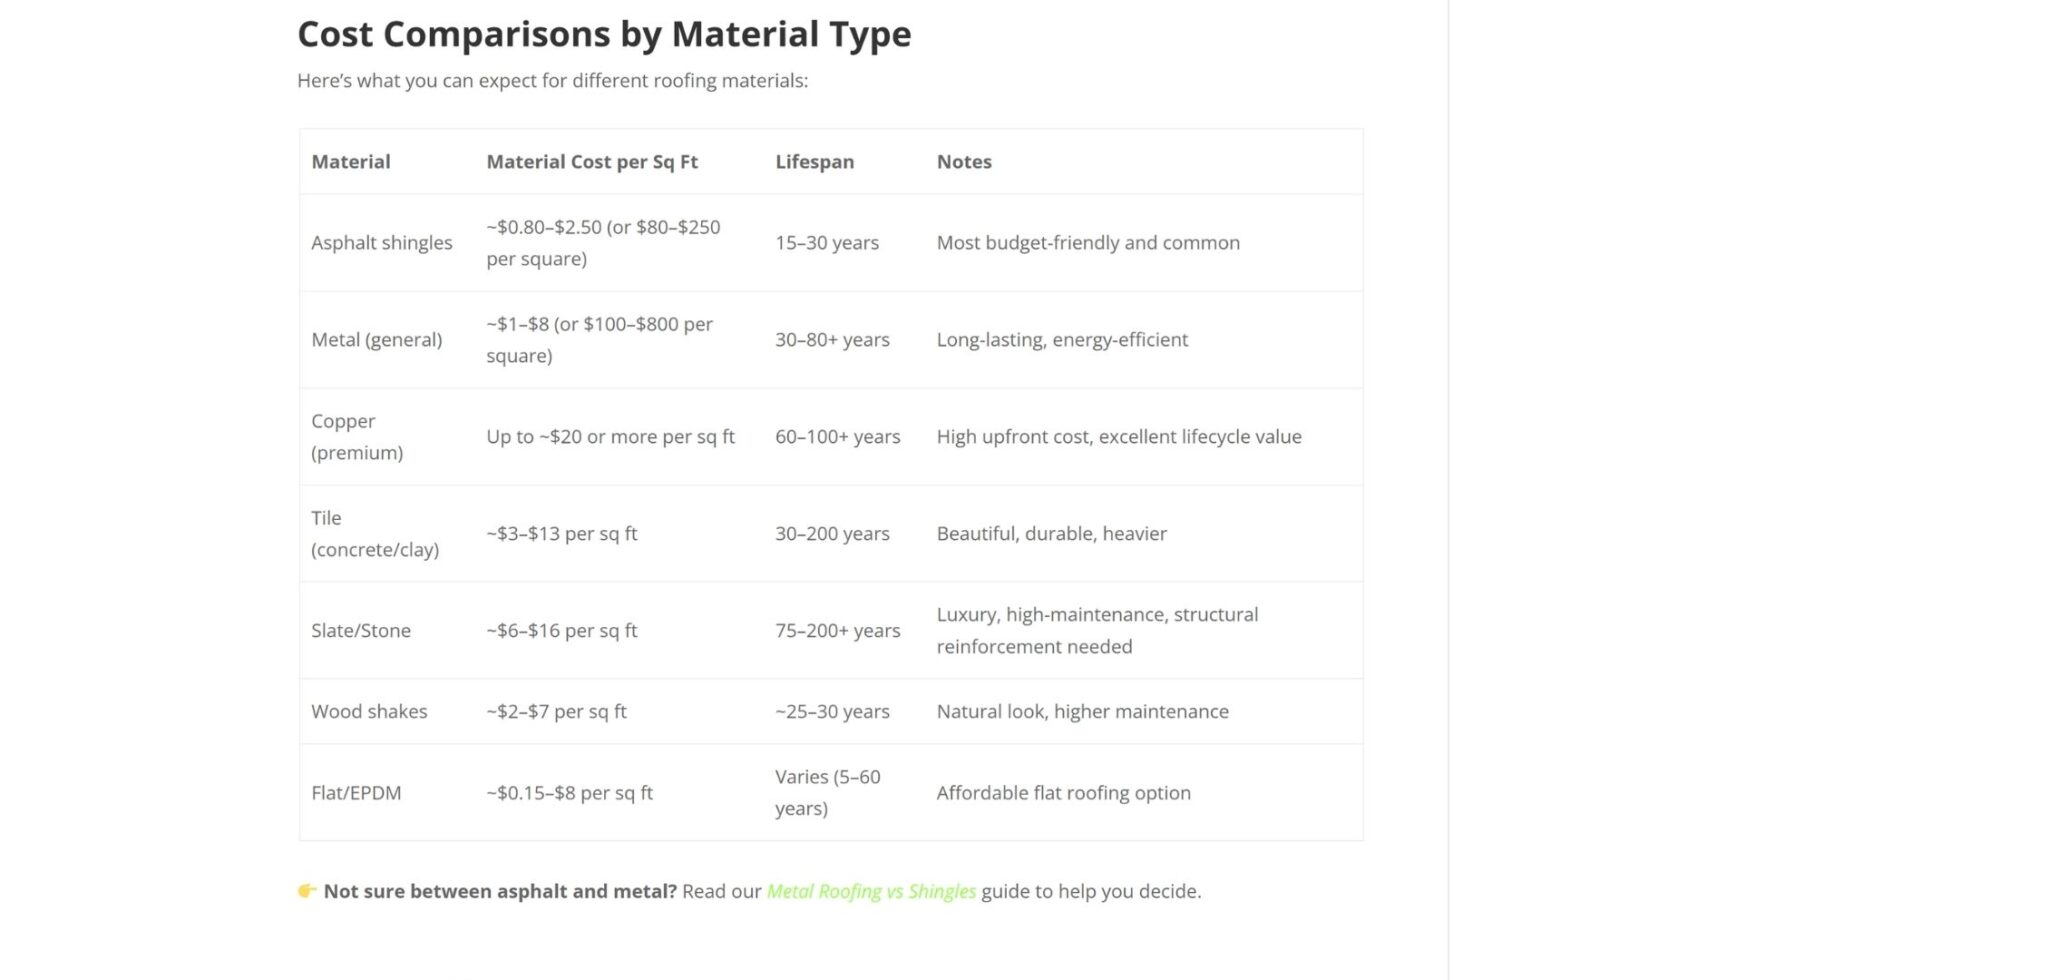Click the 15–30 years lifespan cell

(x=827, y=243)
